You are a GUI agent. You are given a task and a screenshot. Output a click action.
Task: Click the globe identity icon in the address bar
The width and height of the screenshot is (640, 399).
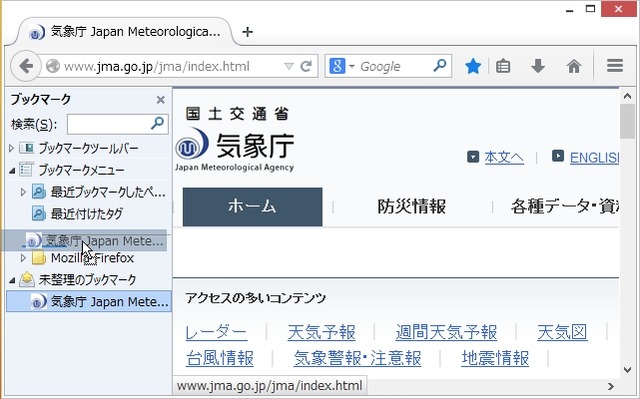tap(53, 66)
